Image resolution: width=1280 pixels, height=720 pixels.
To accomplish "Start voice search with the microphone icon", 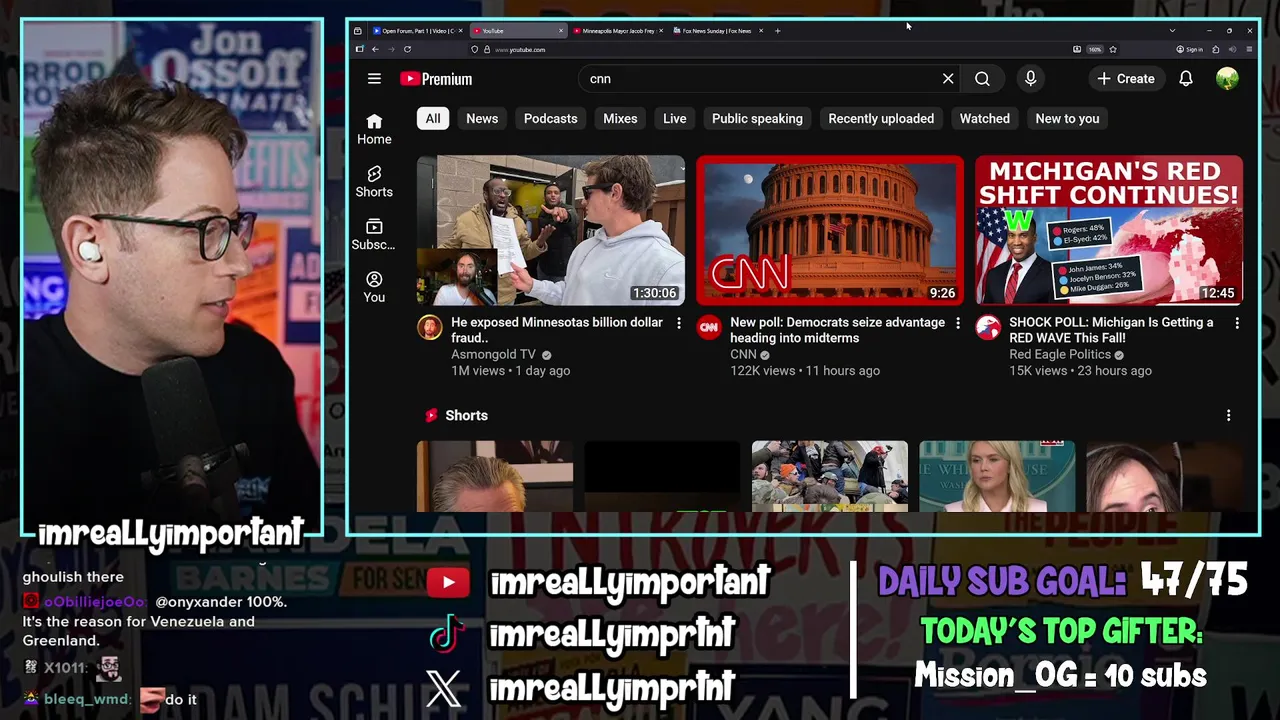I will [x=1030, y=79].
